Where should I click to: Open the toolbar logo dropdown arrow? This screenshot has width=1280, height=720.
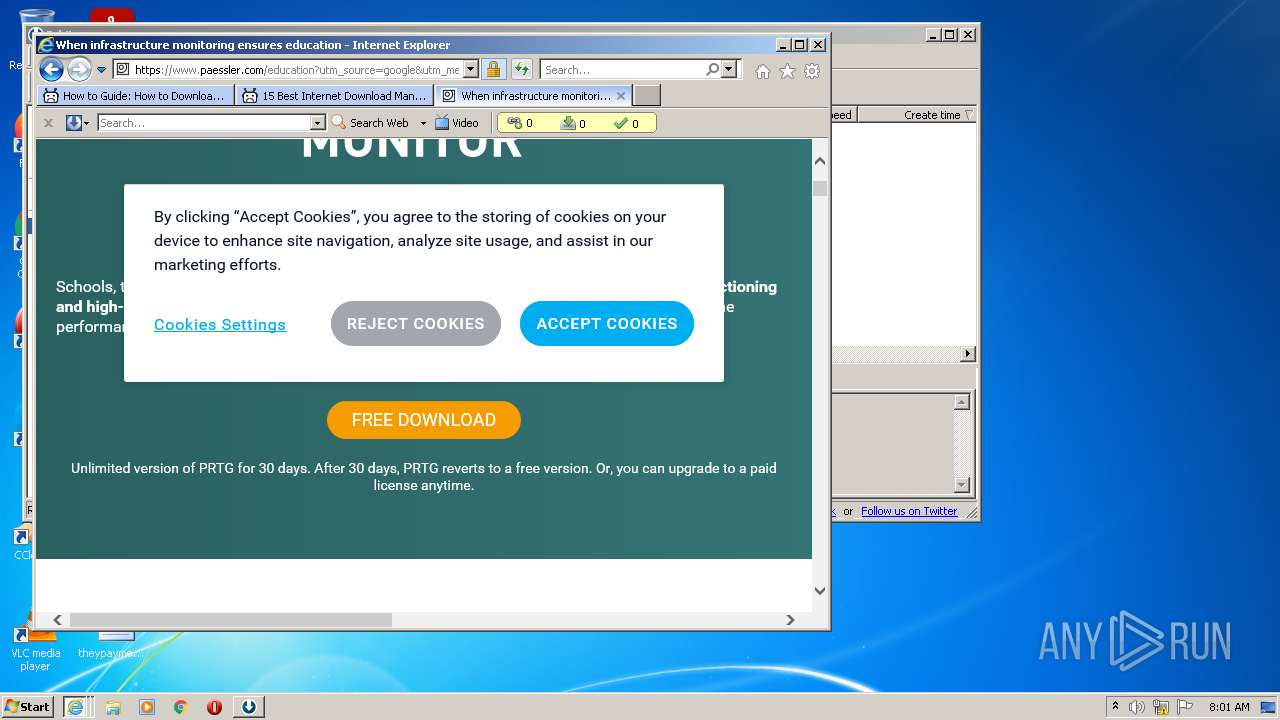(87, 123)
